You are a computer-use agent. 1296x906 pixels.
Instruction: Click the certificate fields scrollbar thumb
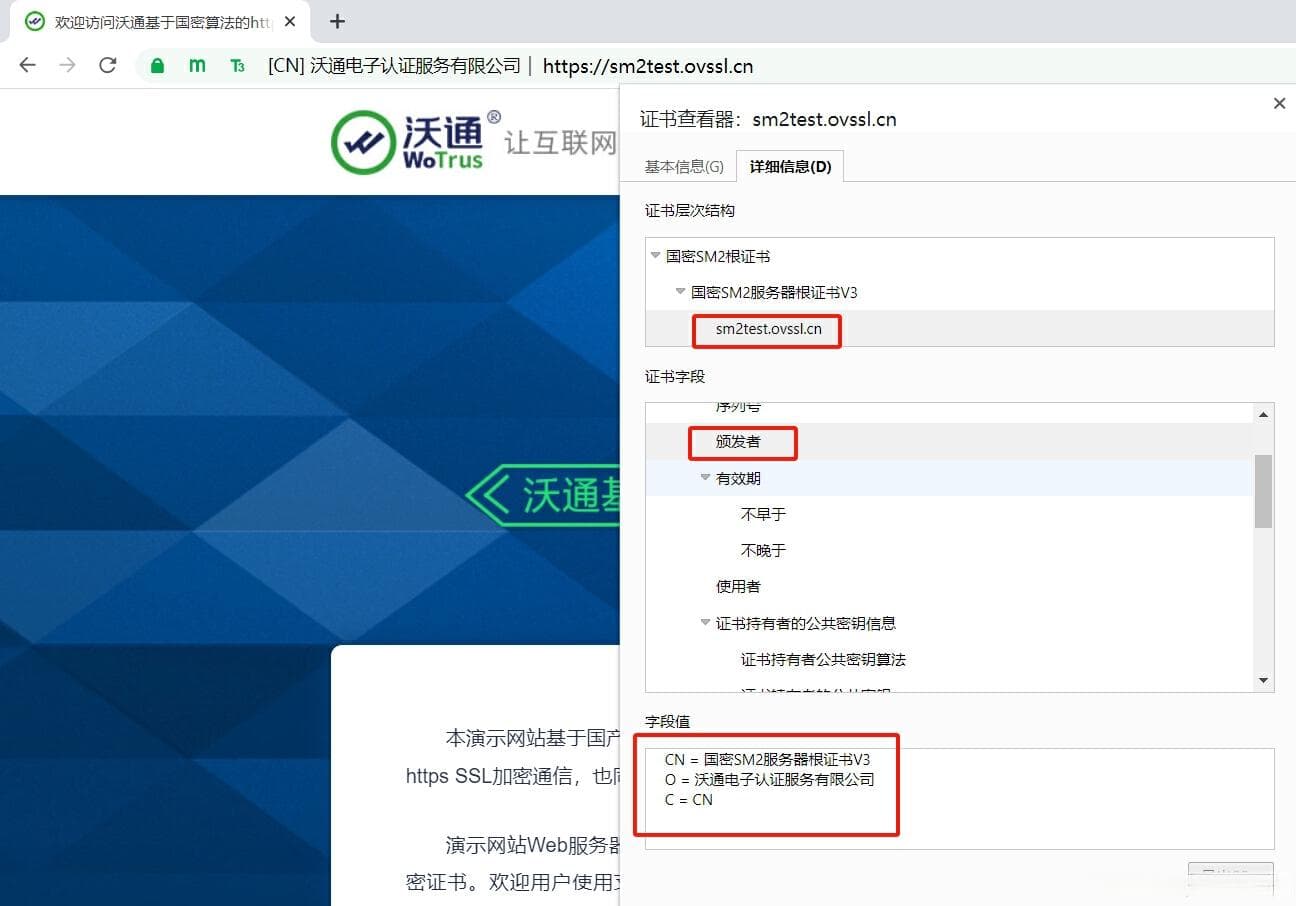pyautogui.click(x=1264, y=491)
